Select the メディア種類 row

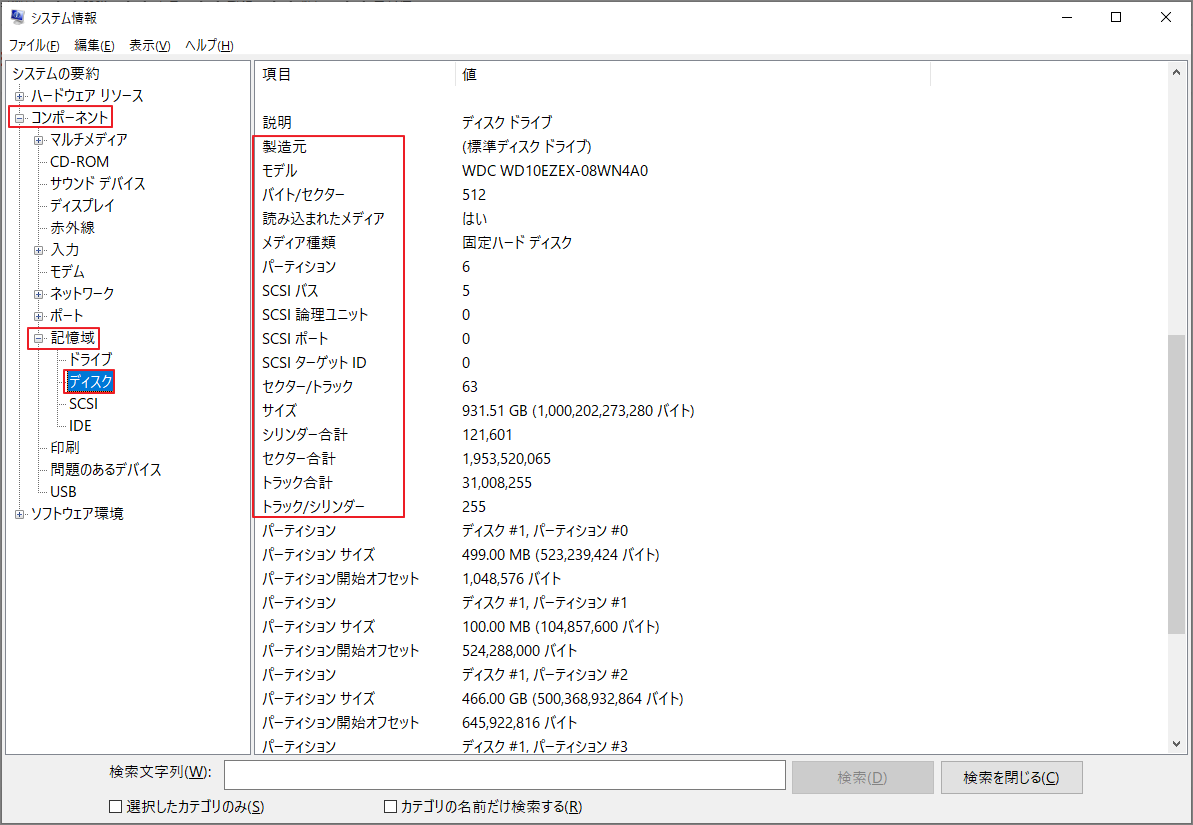(711, 243)
